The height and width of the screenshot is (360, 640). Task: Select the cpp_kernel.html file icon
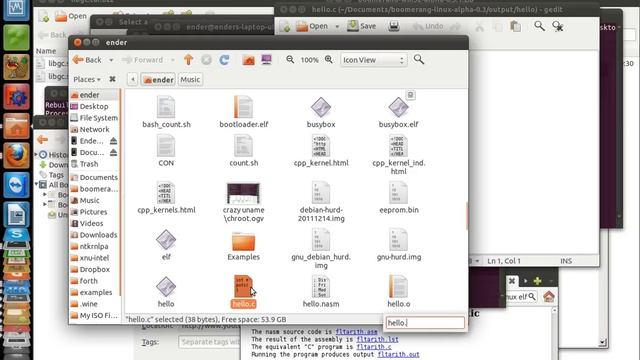pos(321,146)
